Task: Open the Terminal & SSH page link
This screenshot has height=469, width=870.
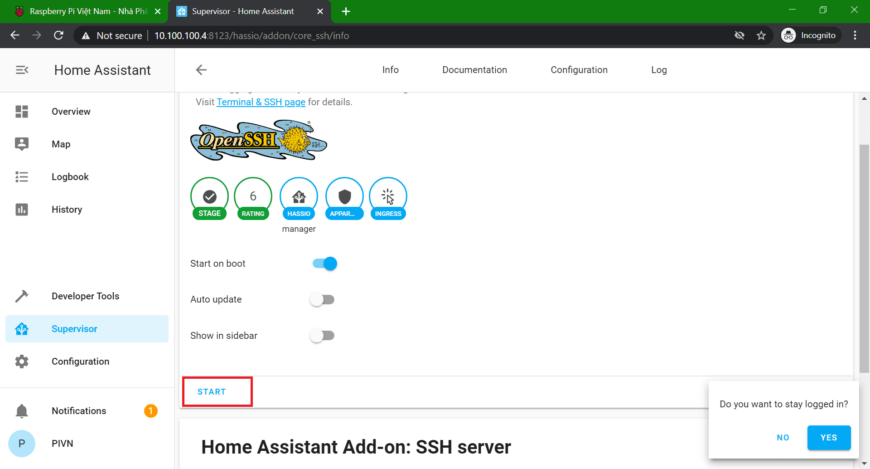Action: [260, 102]
